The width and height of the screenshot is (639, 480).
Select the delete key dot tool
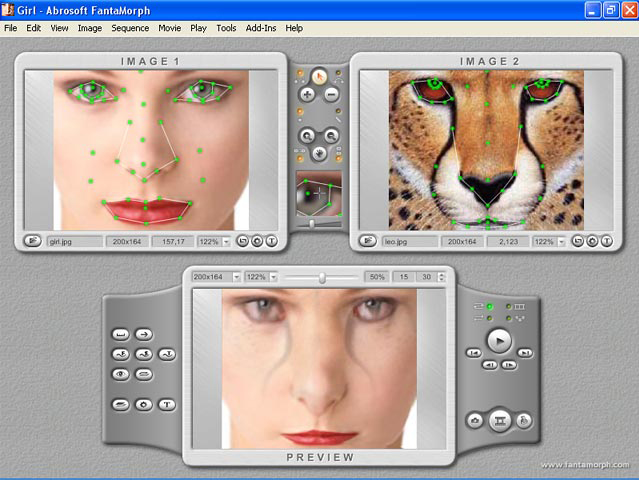pyautogui.click(x=332, y=95)
